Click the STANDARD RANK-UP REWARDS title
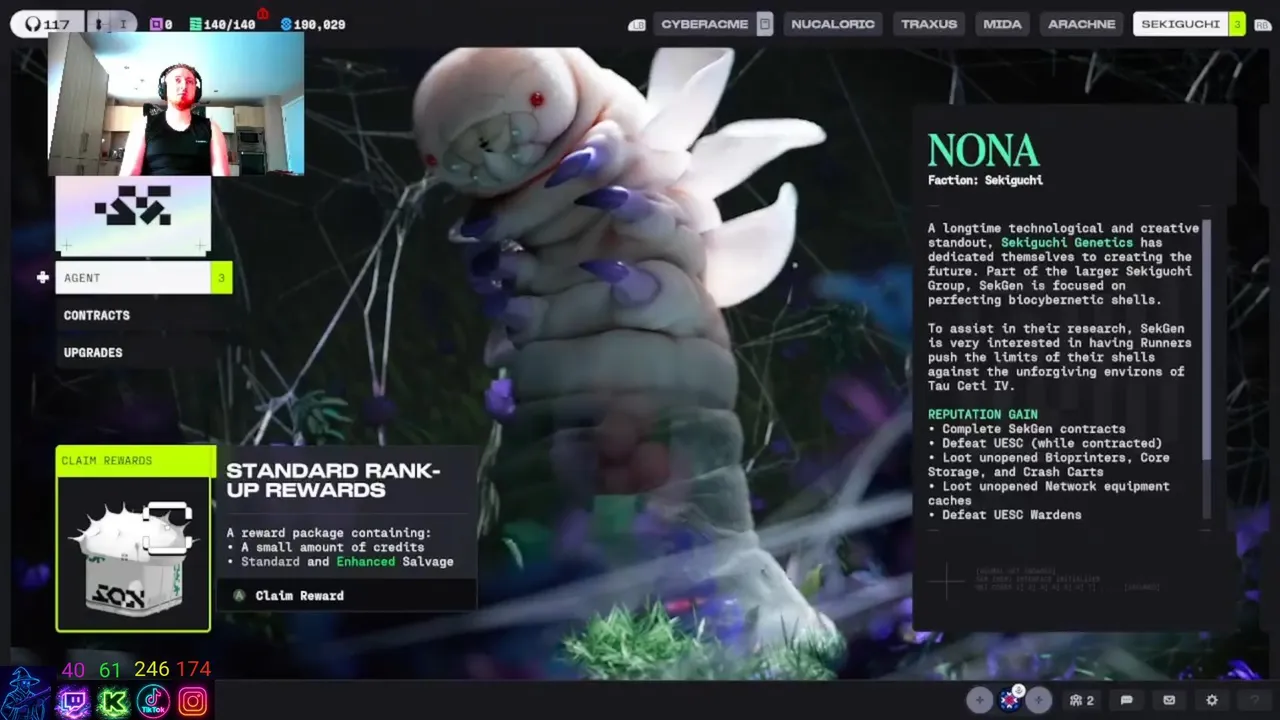 [x=333, y=480]
